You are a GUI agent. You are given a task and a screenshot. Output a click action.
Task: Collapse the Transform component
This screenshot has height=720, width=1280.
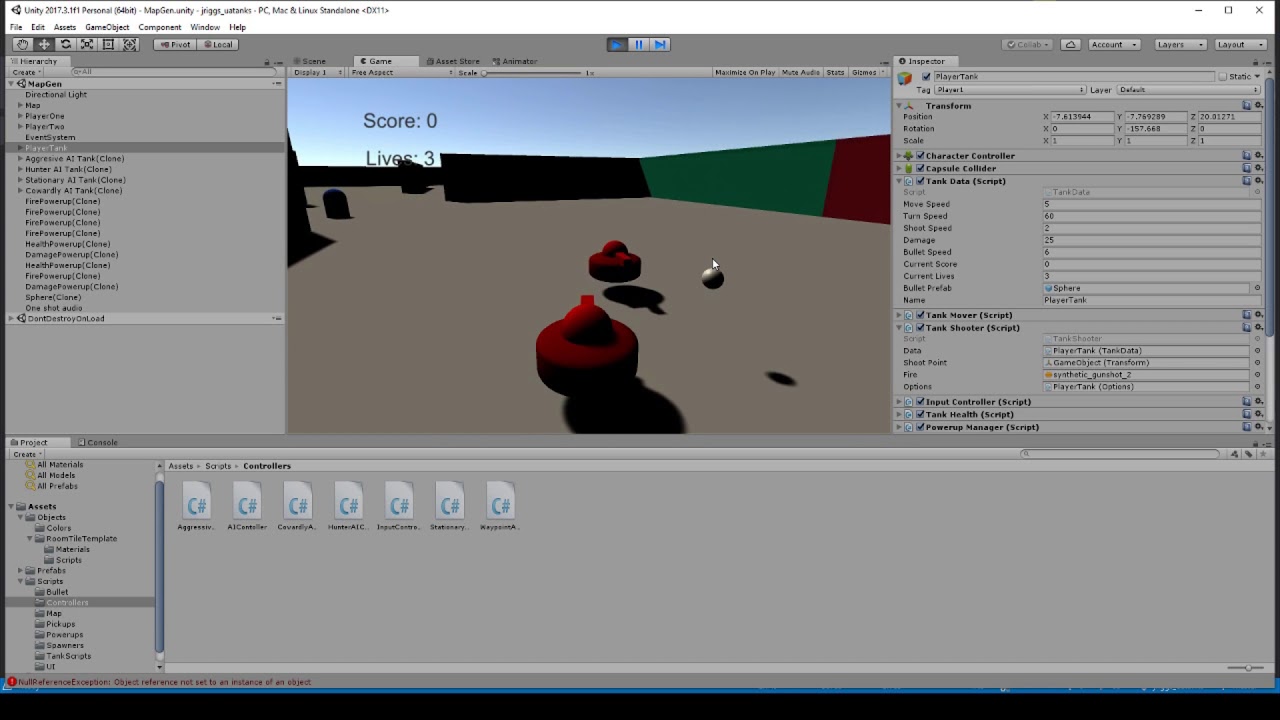pyautogui.click(x=898, y=105)
